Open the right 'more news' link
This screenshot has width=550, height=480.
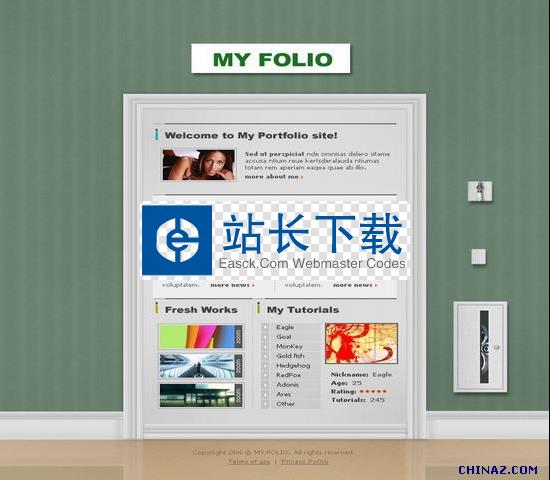click(x=355, y=285)
